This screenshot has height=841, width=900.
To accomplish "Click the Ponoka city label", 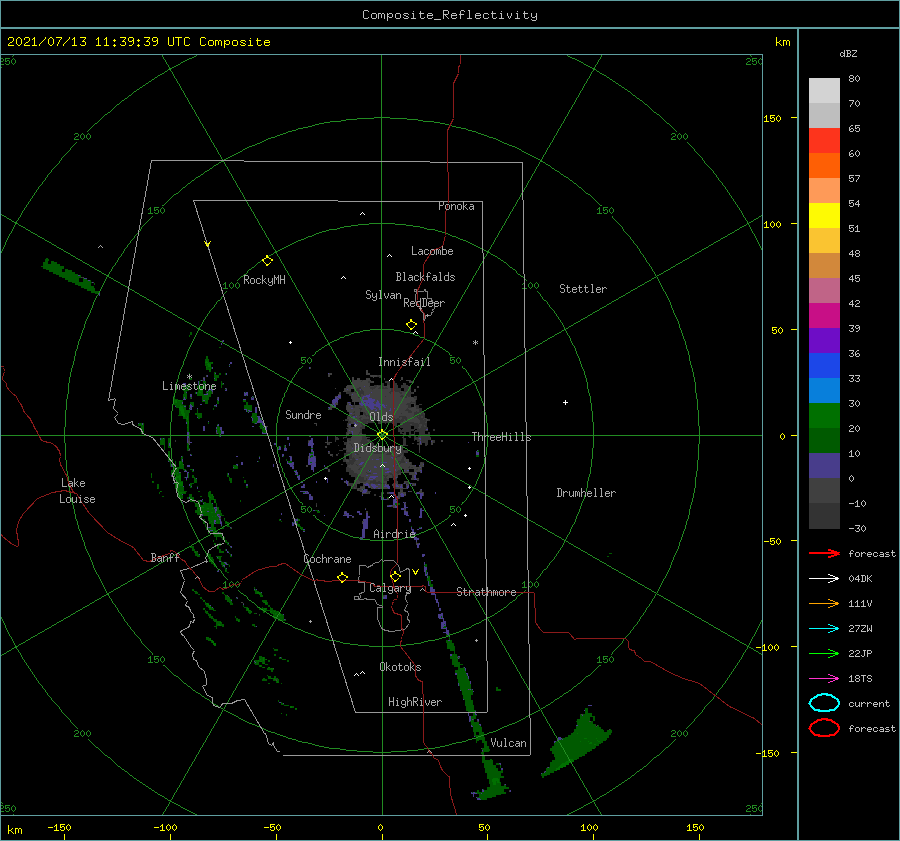I will [456, 206].
